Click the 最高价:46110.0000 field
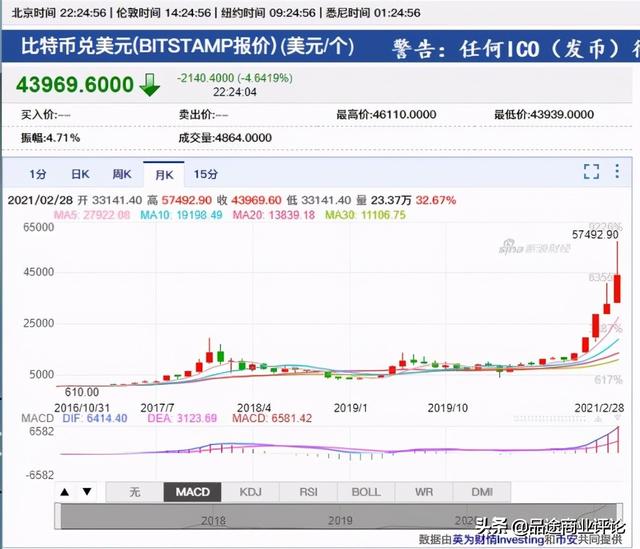 (386, 114)
